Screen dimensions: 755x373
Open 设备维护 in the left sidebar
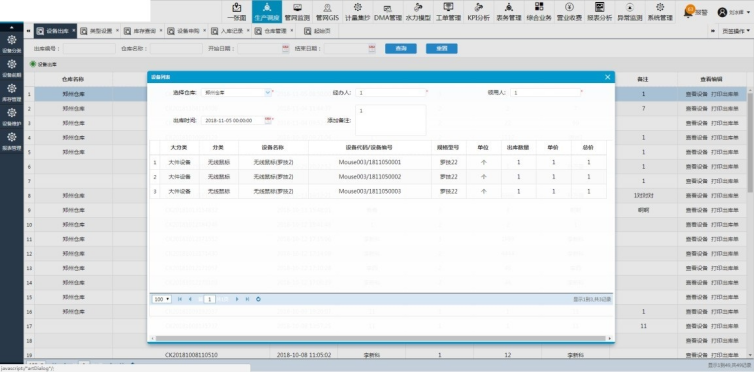point(12,117)
